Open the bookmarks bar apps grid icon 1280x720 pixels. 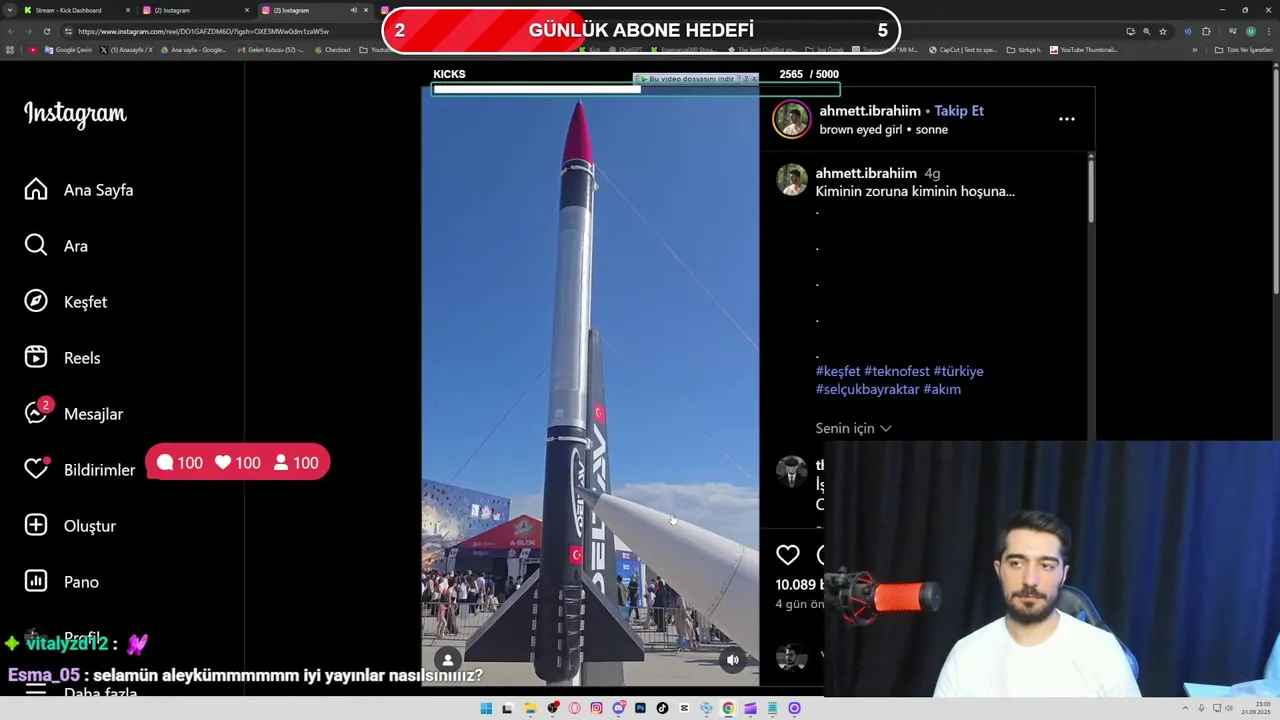click(10, 50)
